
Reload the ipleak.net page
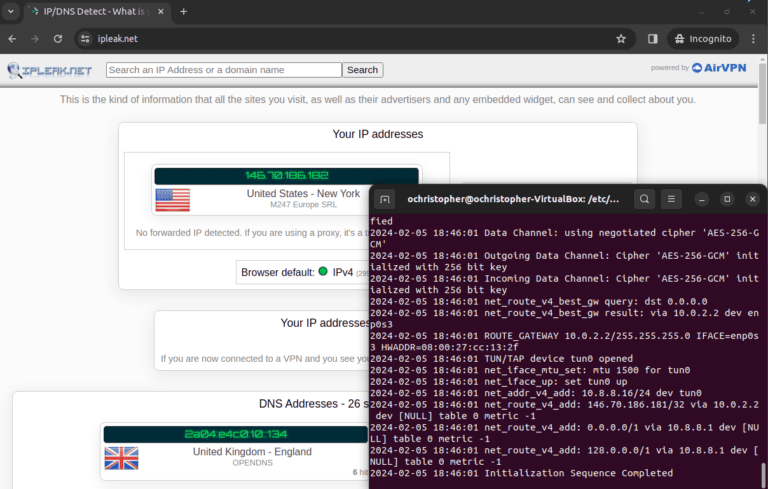point(58,39)
